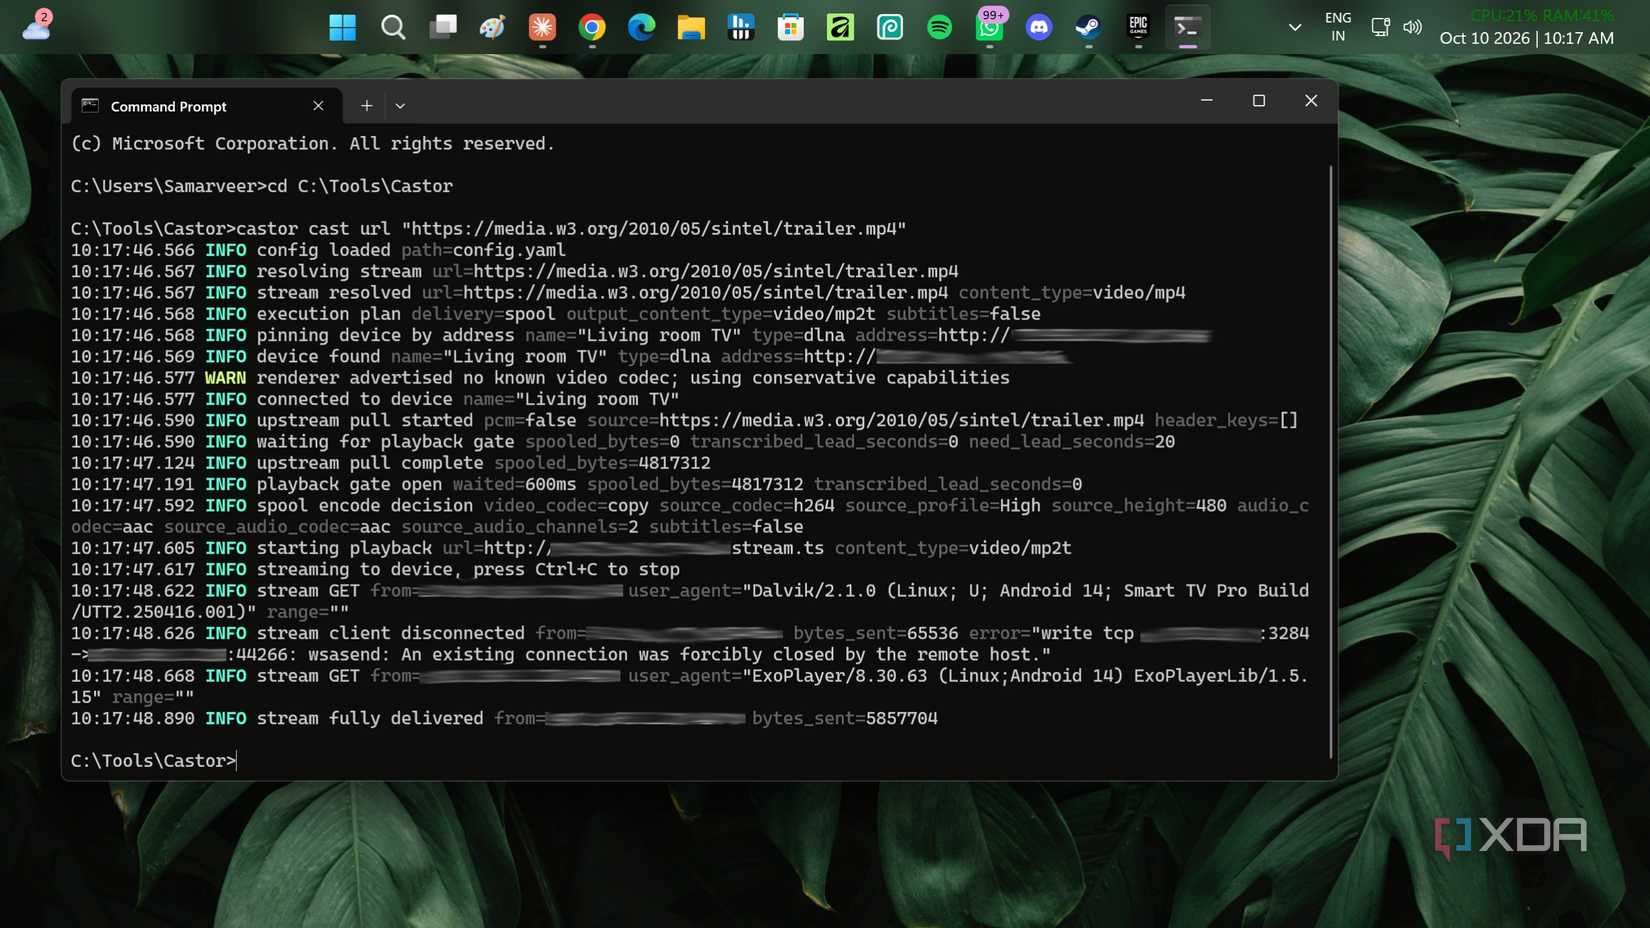
Task: Open Discord from the taskbar
Action: point(1039,28)
